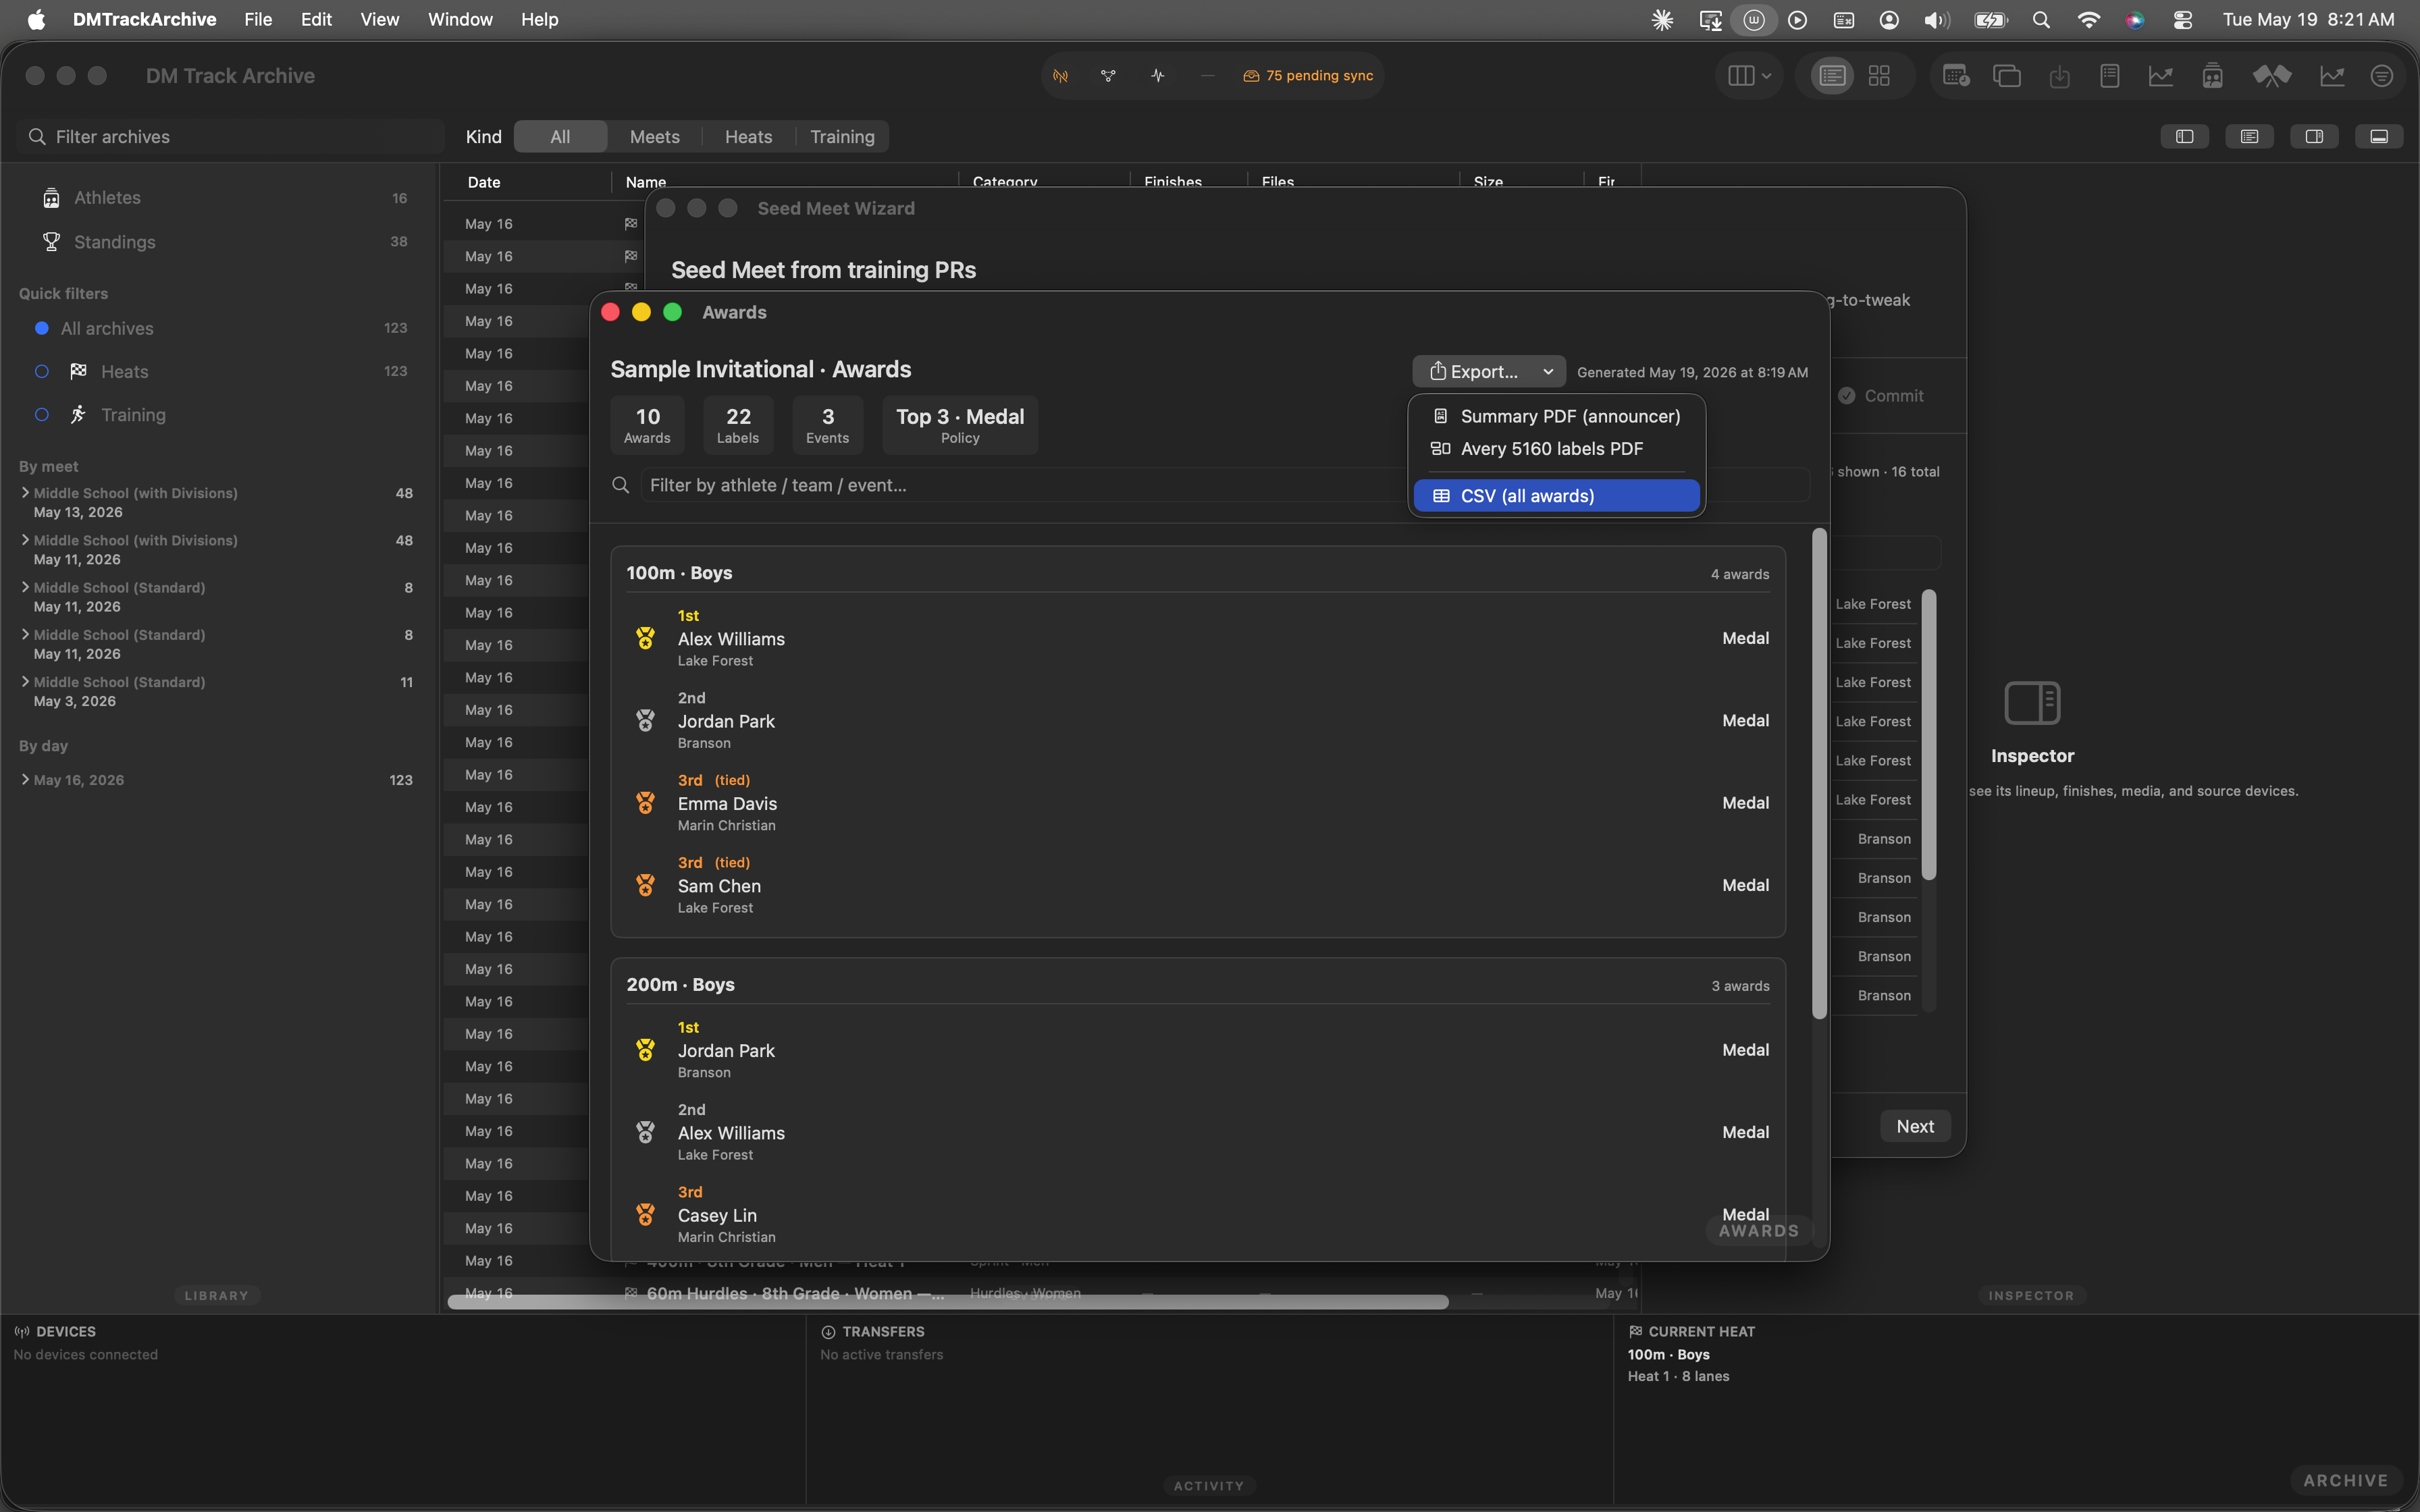The width and height of the screenshot is (2420, 1512).
Task: Click the Current Heat flag icon
Action: click(1635, 1332)
